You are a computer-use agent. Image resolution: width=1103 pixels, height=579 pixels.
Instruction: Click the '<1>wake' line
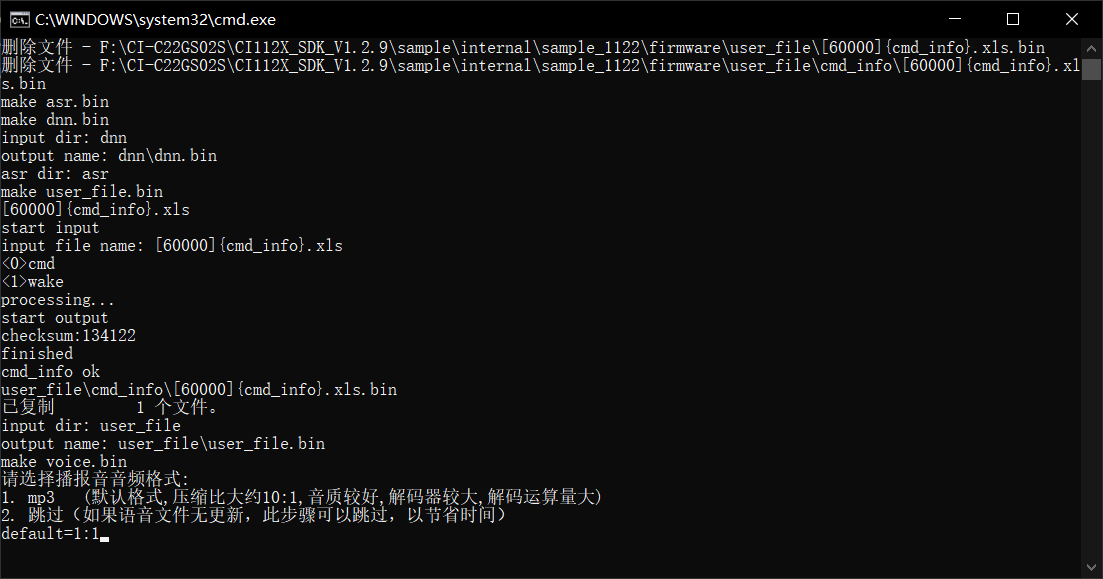(x=32, y=282)
